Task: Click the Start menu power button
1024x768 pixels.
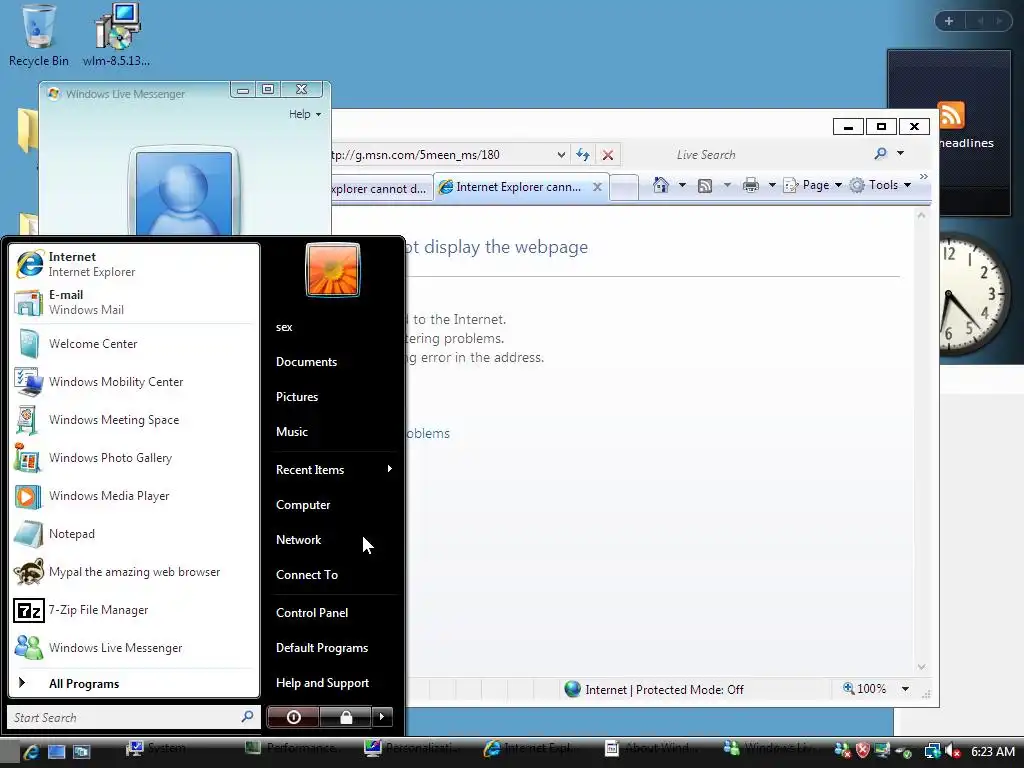Action: point(293,717)
